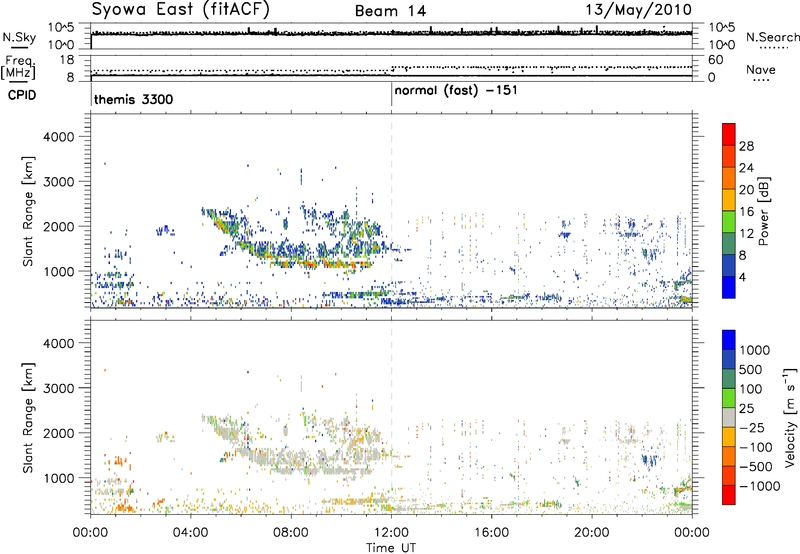Click the 'Power [dB]' colorbar label
Image resolution: width=800 pixels, height=554 pixels.
click(763, 211)
